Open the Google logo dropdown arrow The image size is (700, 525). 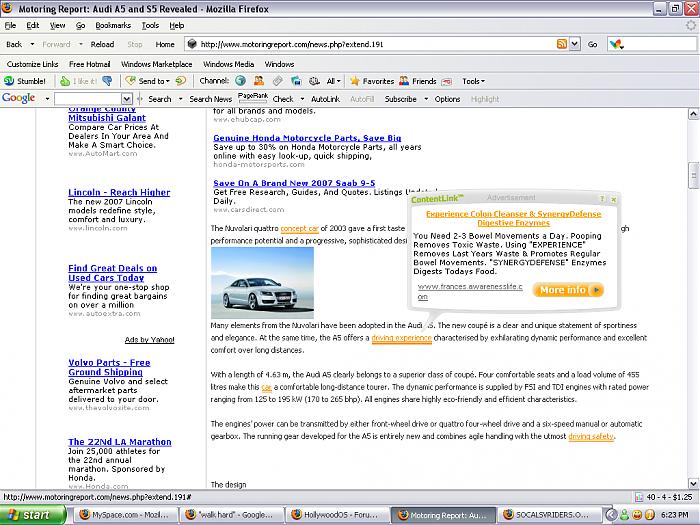click(x=47, y=99)
